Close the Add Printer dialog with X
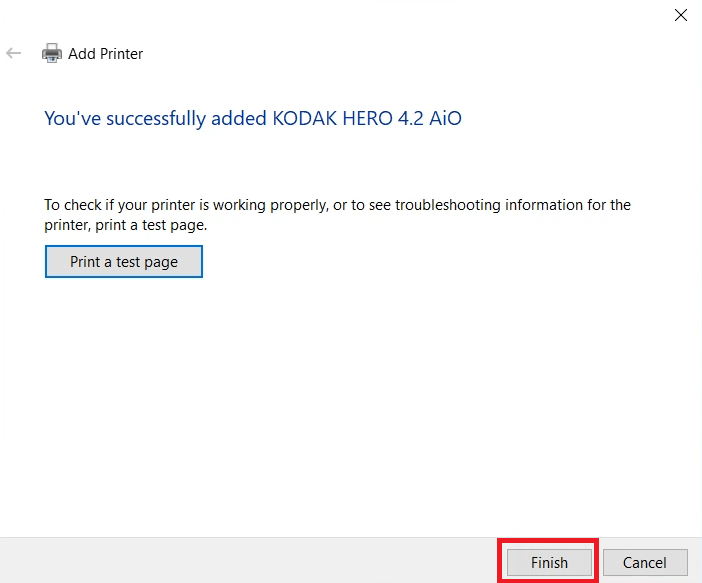This screenshot has height=583, width=702. 681,15
